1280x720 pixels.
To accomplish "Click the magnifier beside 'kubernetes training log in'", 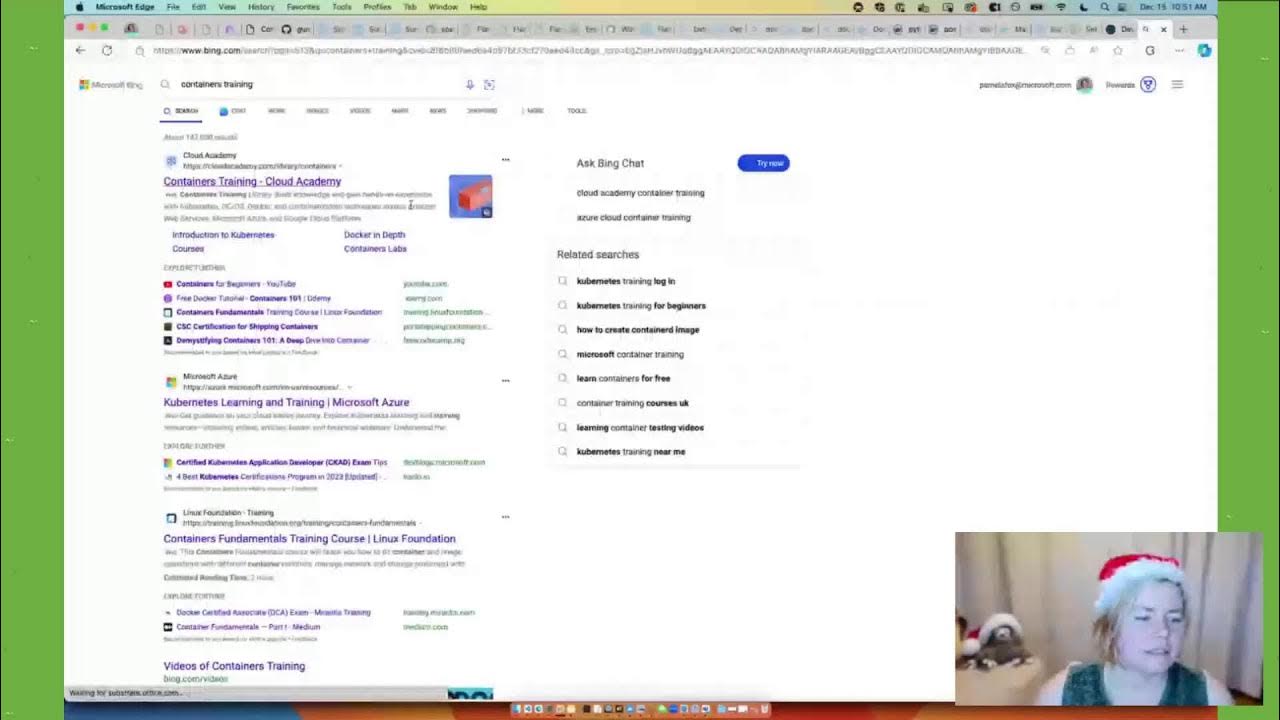I will [x=562, y=281].
